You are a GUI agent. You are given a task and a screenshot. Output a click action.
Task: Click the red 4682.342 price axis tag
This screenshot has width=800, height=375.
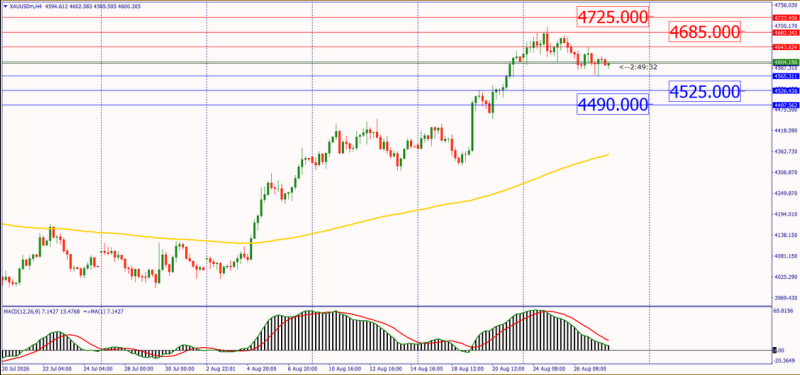tap(785, 32)
